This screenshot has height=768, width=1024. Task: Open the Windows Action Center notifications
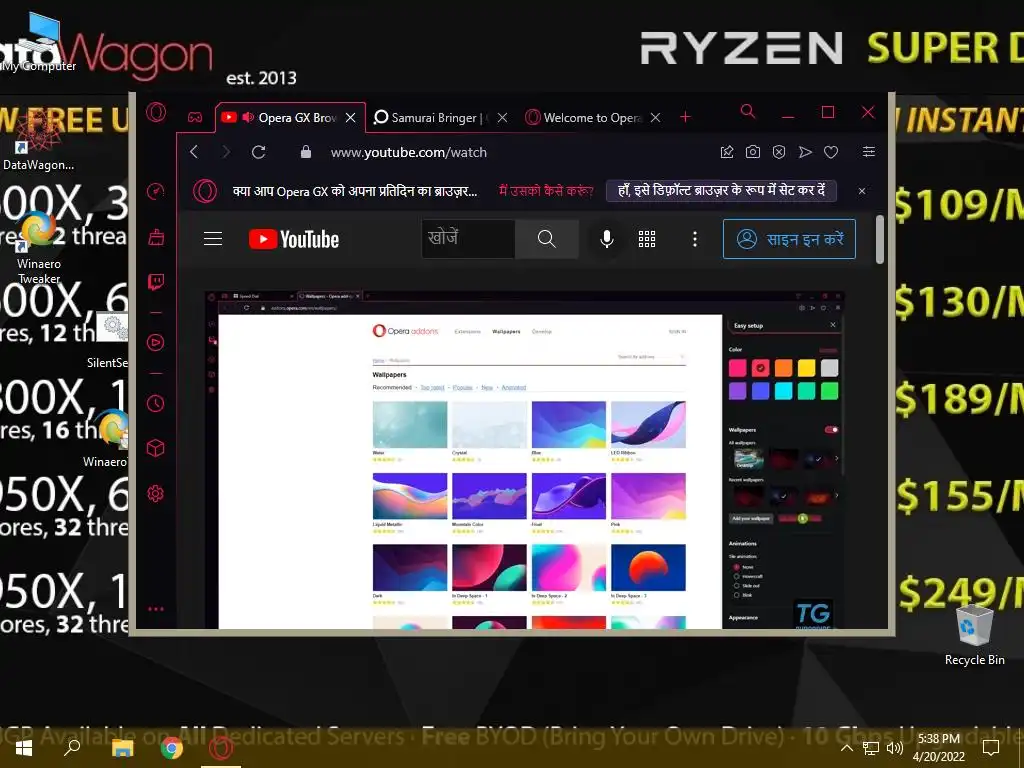coord(991,748)
